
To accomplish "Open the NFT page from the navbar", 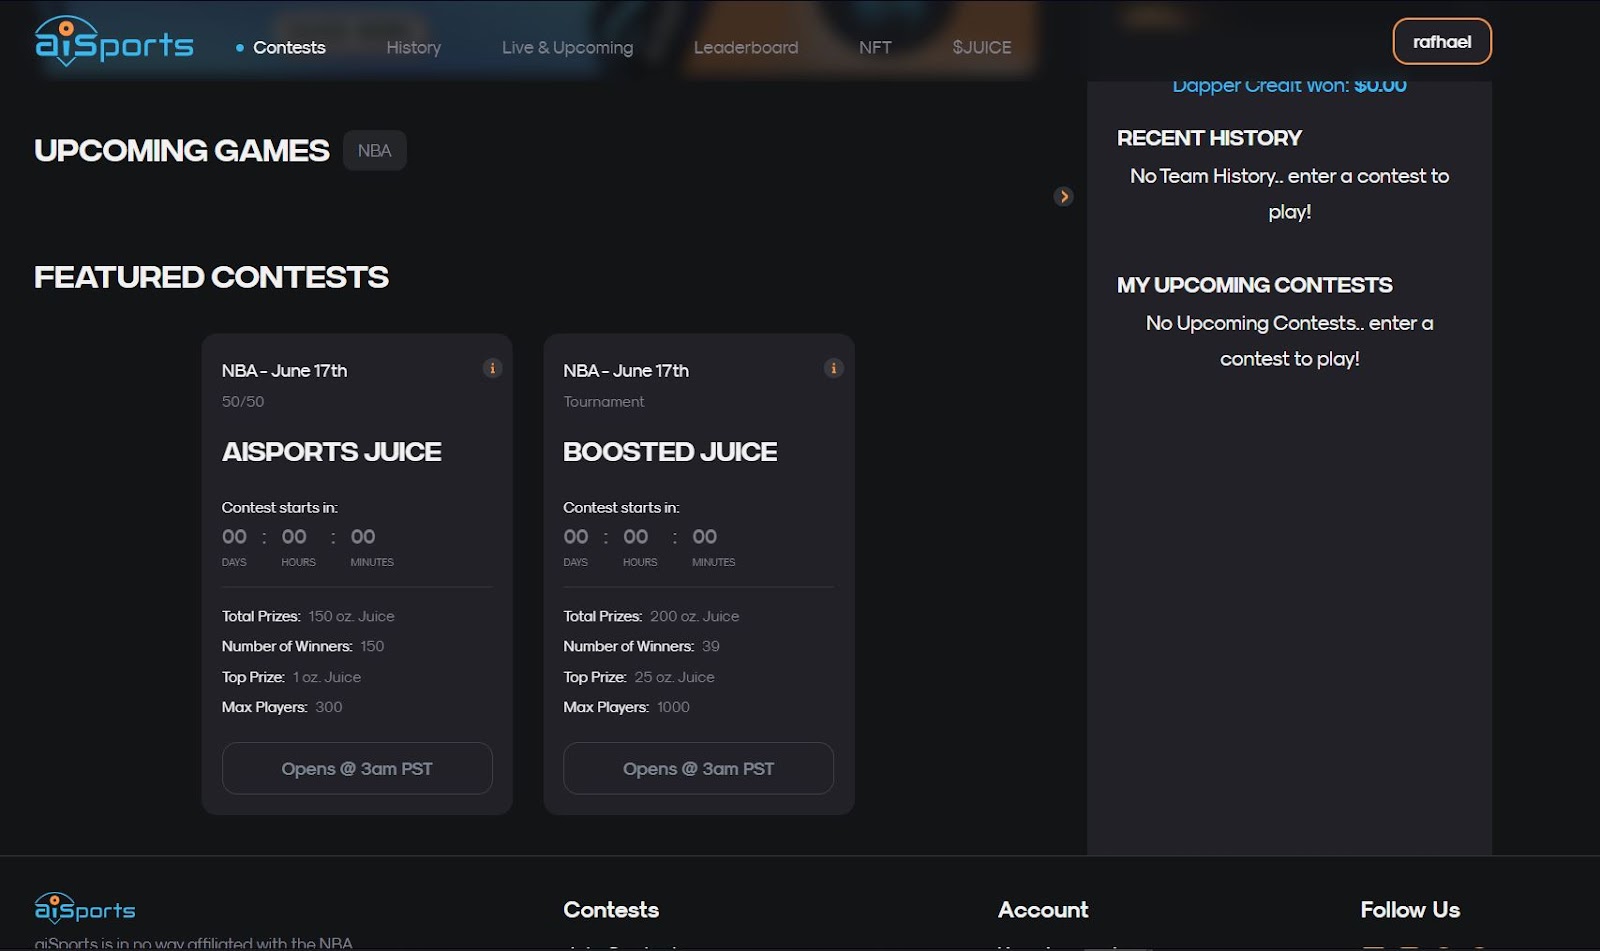I will point(874,47).
